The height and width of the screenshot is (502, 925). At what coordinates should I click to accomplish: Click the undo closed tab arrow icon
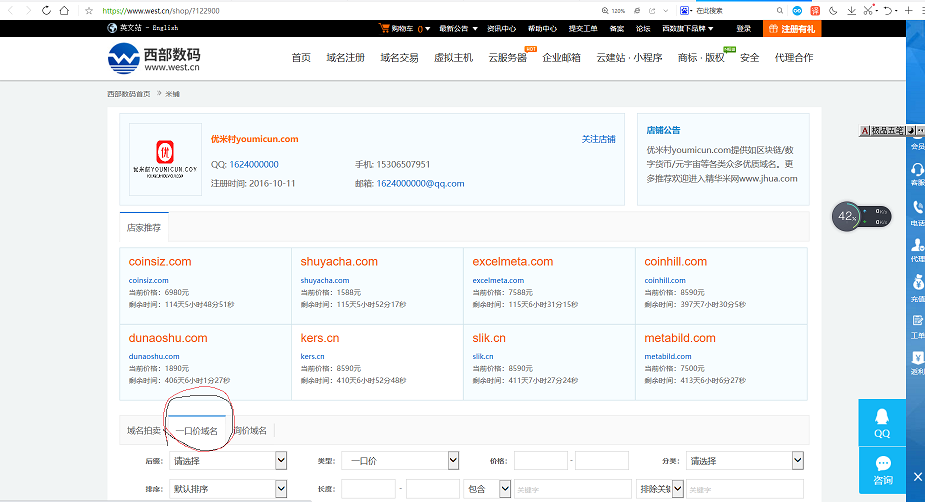click(x=887, y=11)
